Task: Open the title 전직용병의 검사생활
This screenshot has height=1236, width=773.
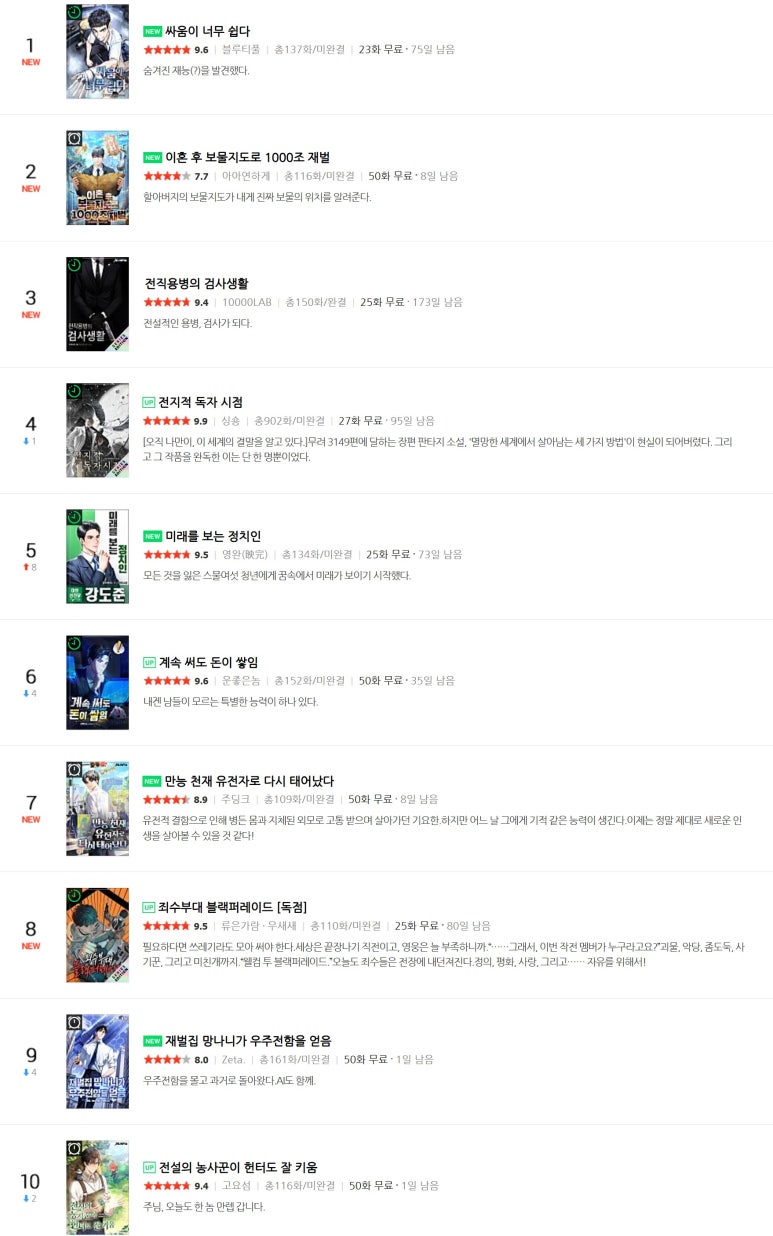Action: point(196,284)
